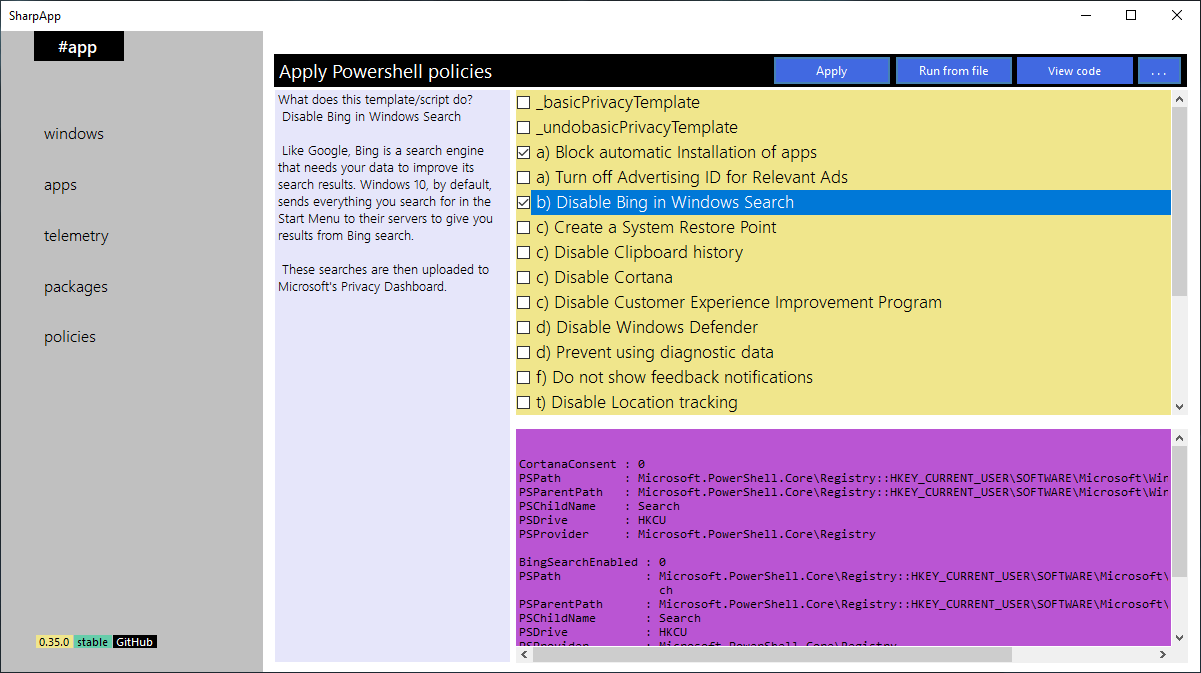This screenshot has width=1201, height=673.
Task: Click the View code button
Action: click(1075, 71)
